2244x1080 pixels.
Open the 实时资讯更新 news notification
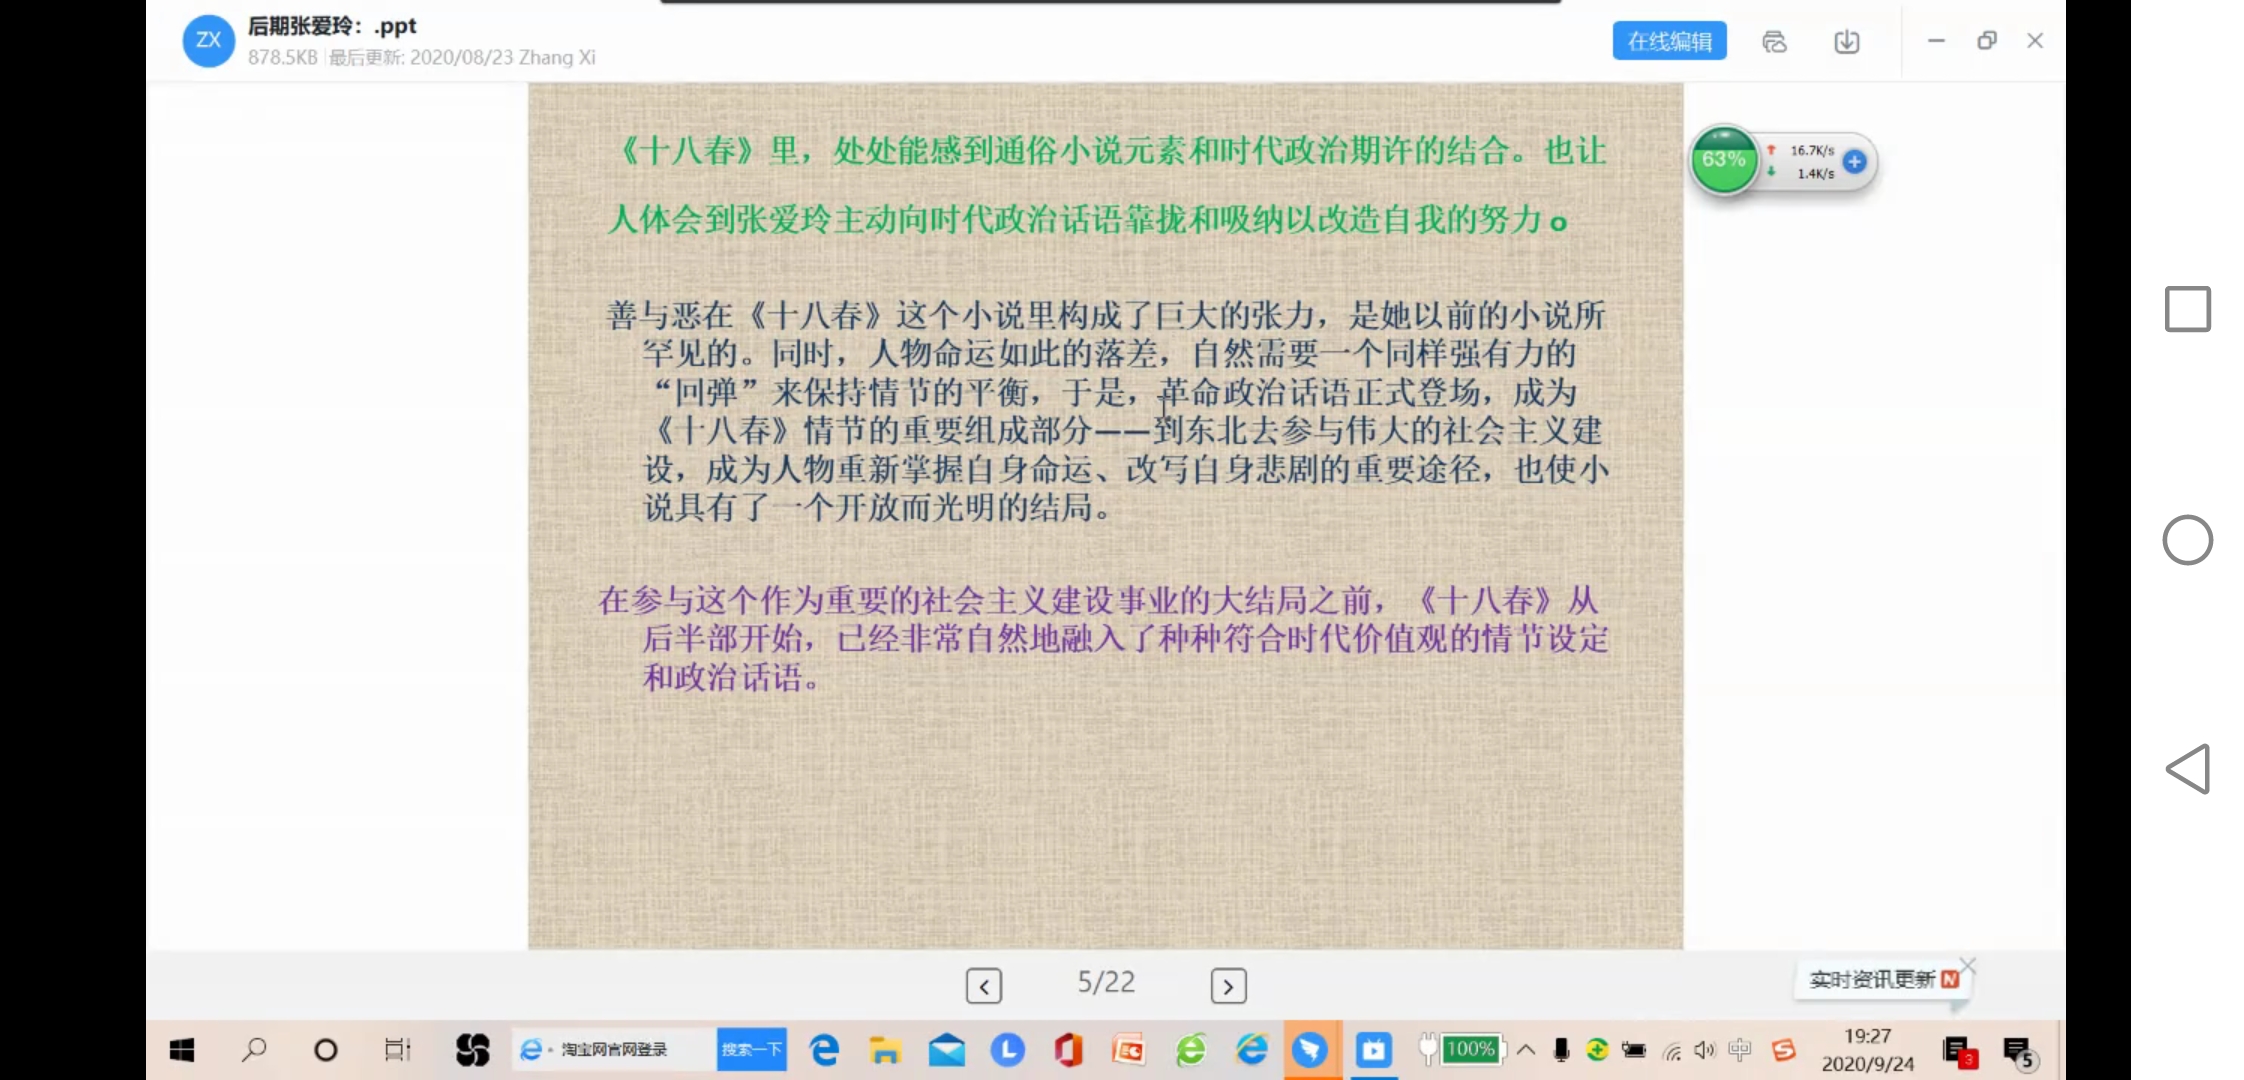point(1872,980)
